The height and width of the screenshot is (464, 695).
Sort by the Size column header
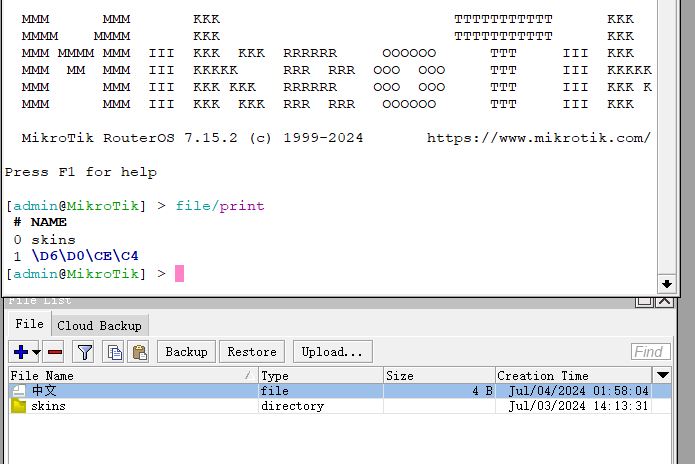[439, 376]
